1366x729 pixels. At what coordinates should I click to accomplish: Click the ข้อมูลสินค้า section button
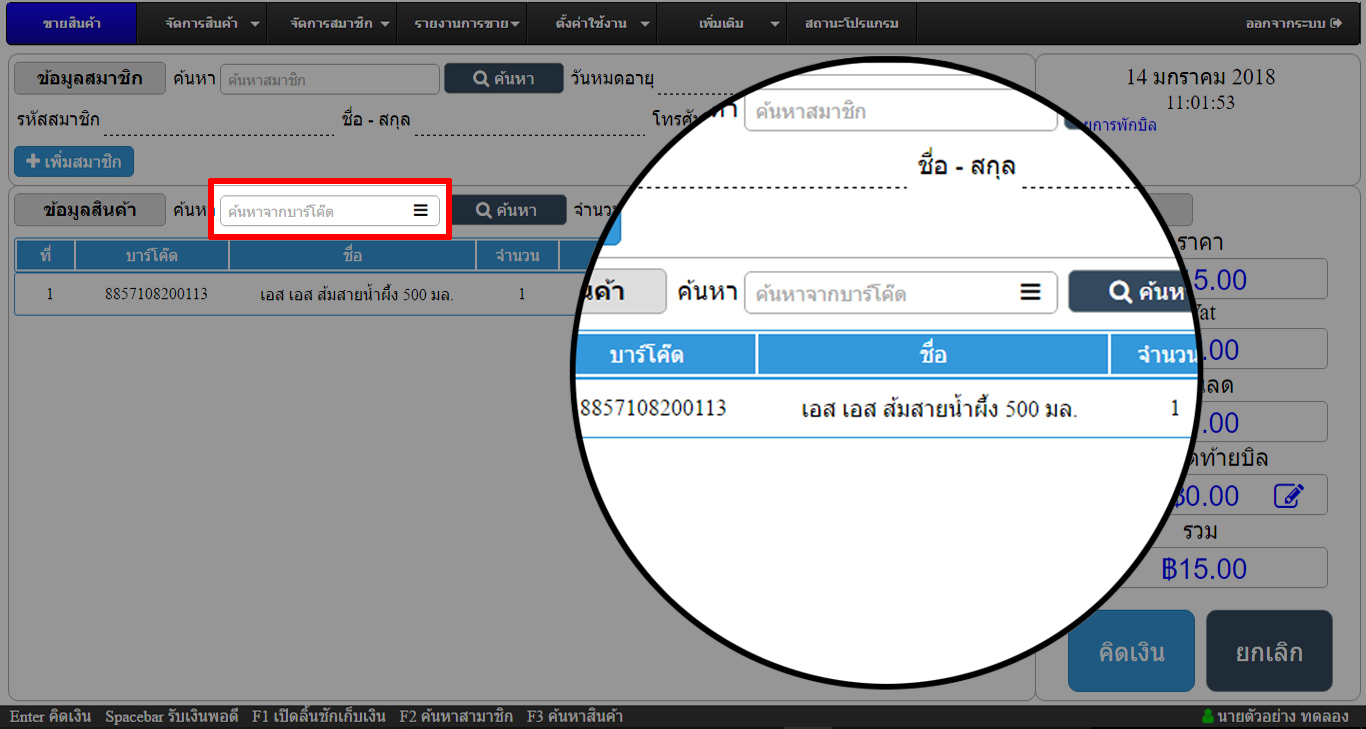tap(89, 210)
